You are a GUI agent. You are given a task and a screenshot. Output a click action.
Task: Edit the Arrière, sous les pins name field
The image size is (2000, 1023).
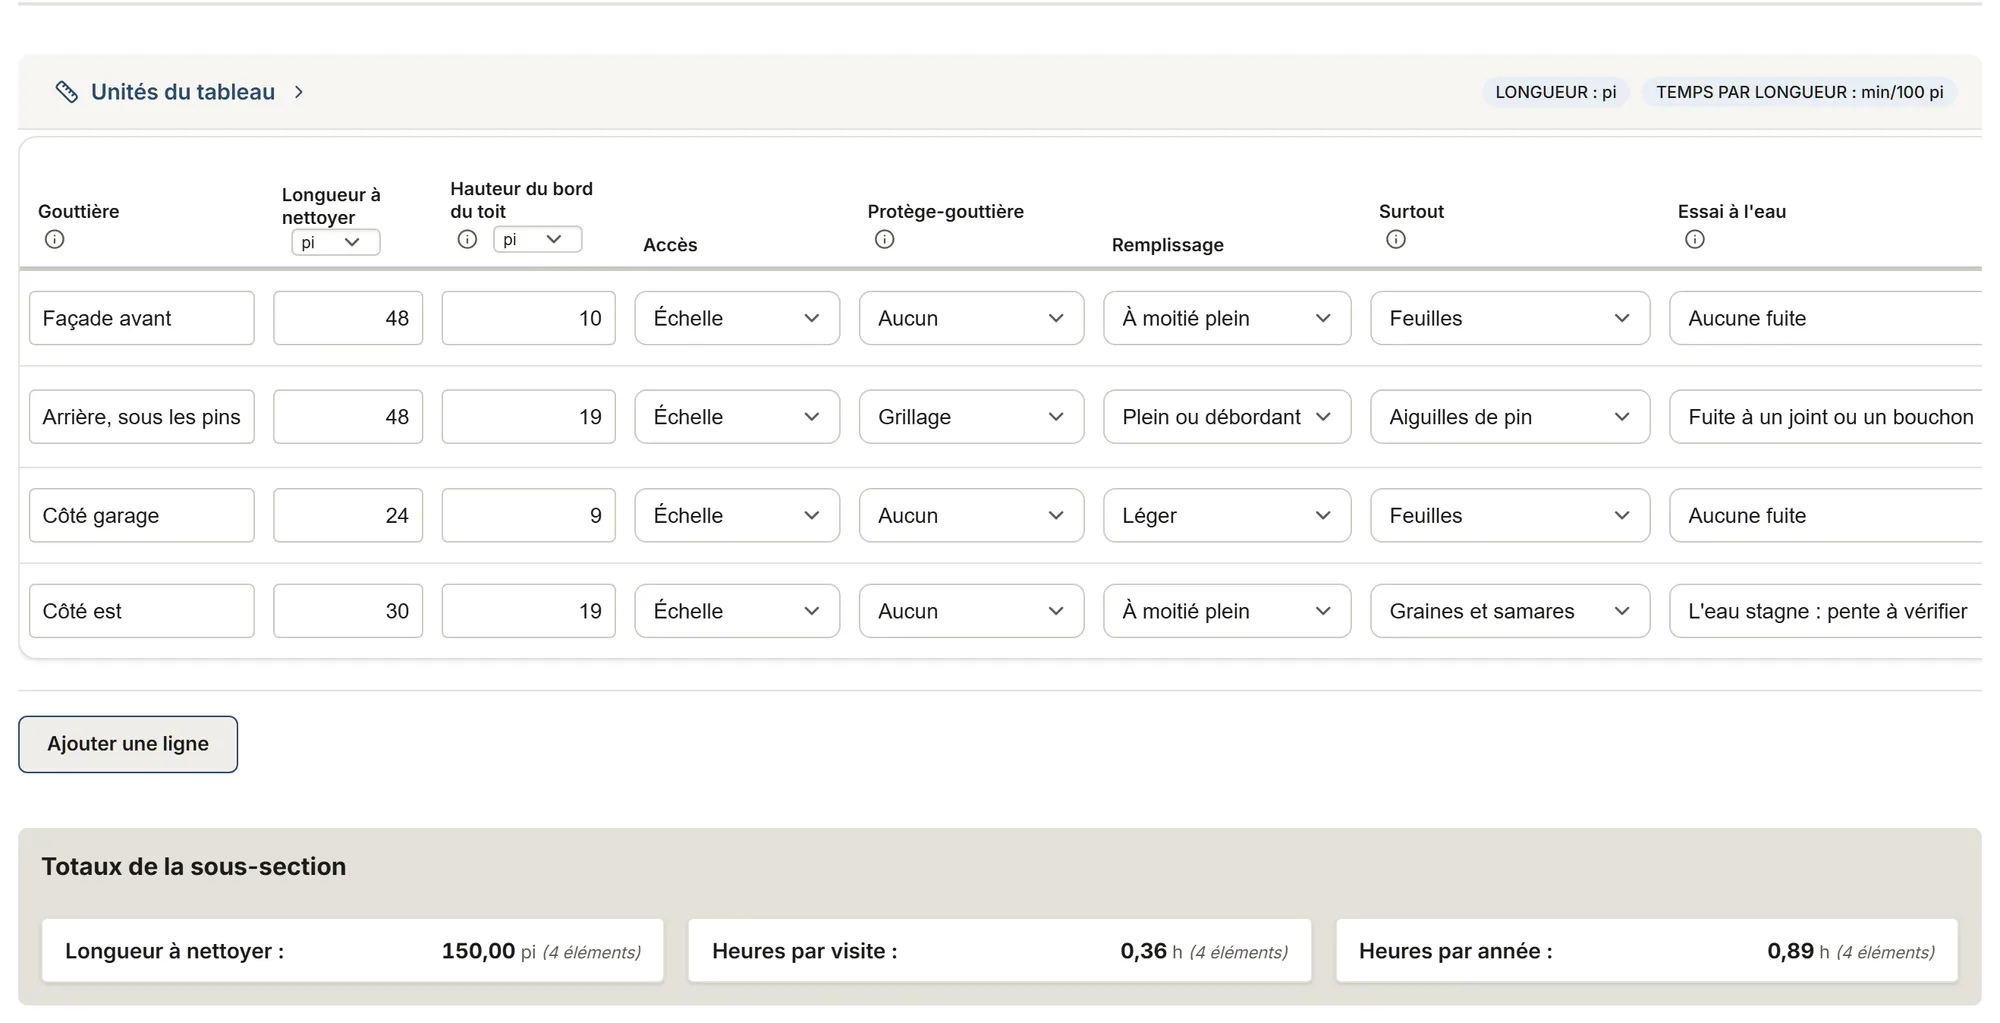click(x=142, y=417)
